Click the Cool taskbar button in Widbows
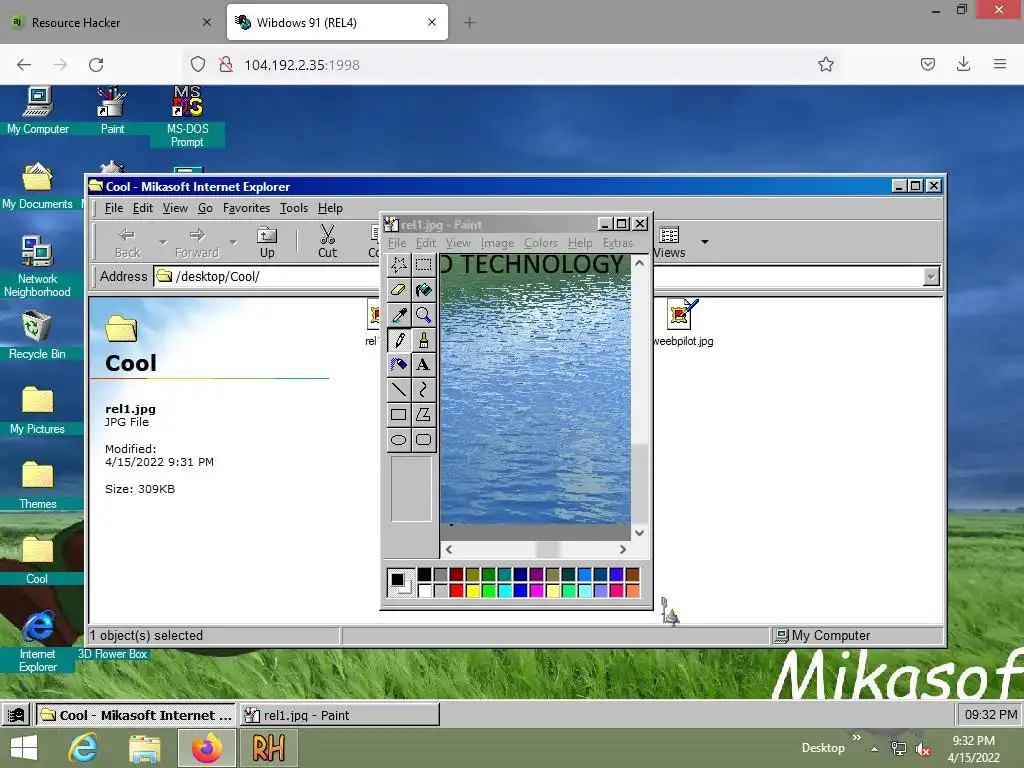Image resolution: width=1024 pixels, height=768 pixels. click(x=135, y=715)
